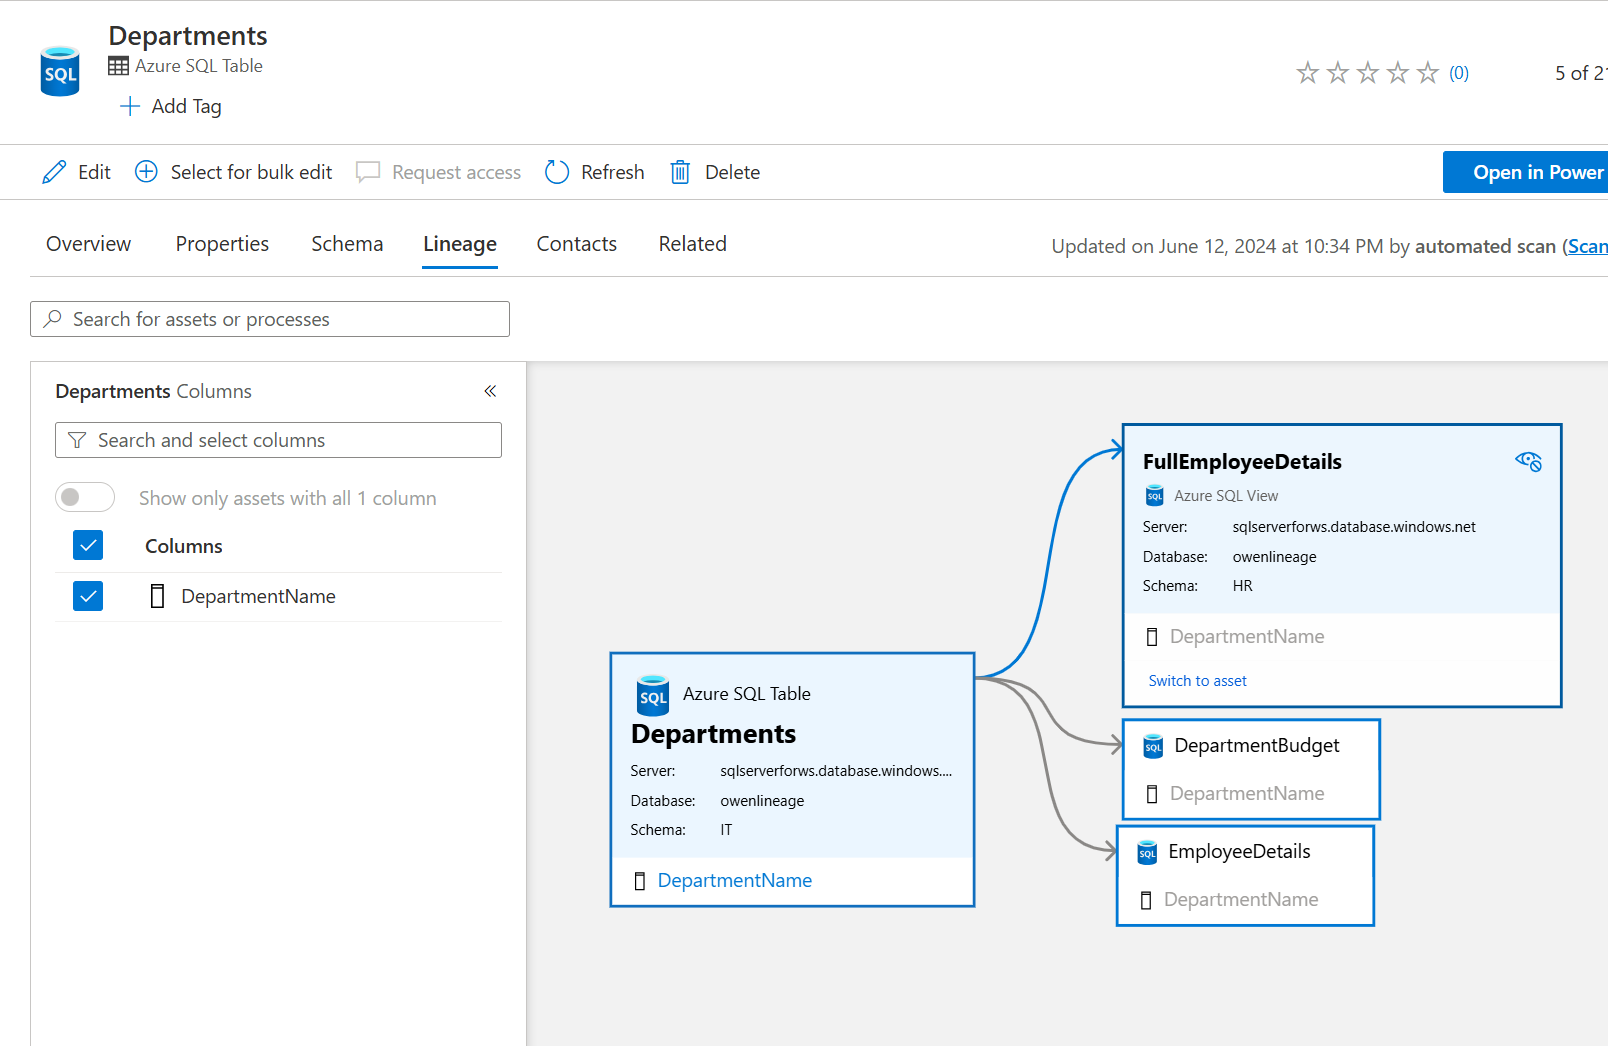1608x1046 pixels.
Task: Click the search icon in the assets search bar
Action: (x=52, y=318)
